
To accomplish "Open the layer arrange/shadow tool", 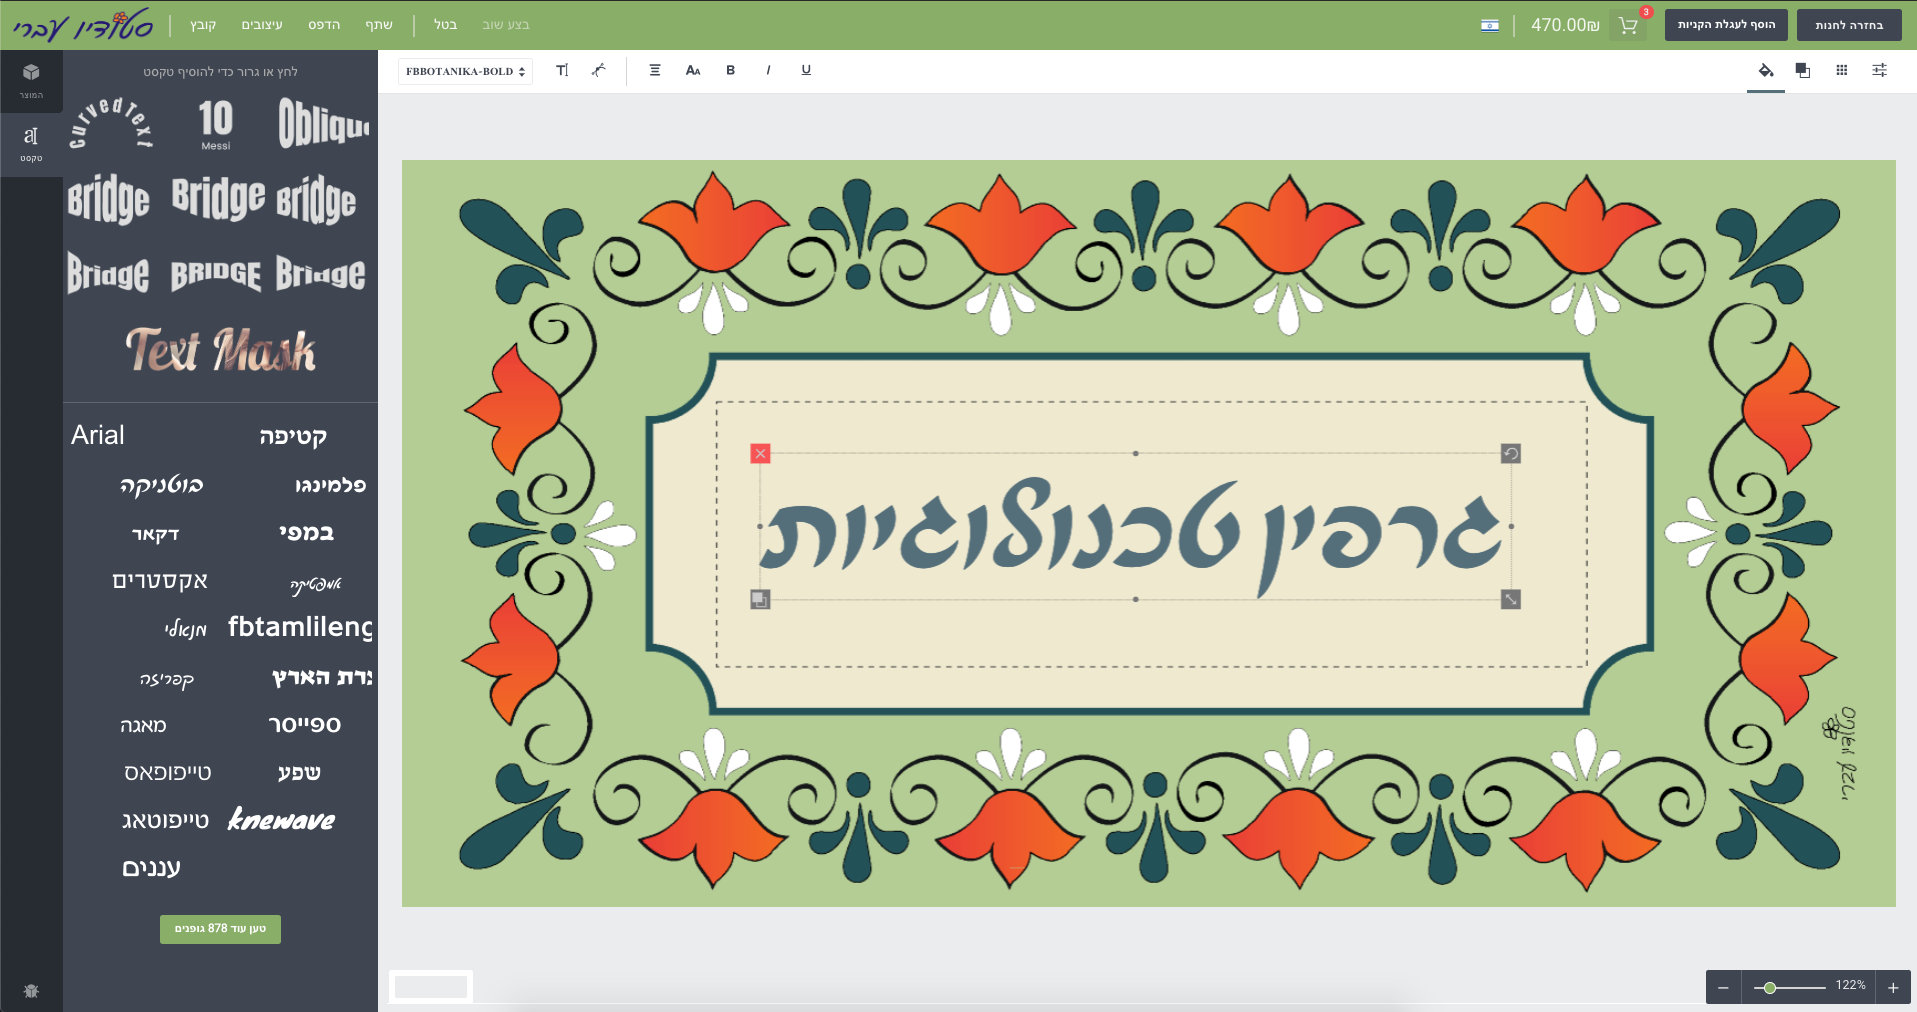I will 1803,70.
